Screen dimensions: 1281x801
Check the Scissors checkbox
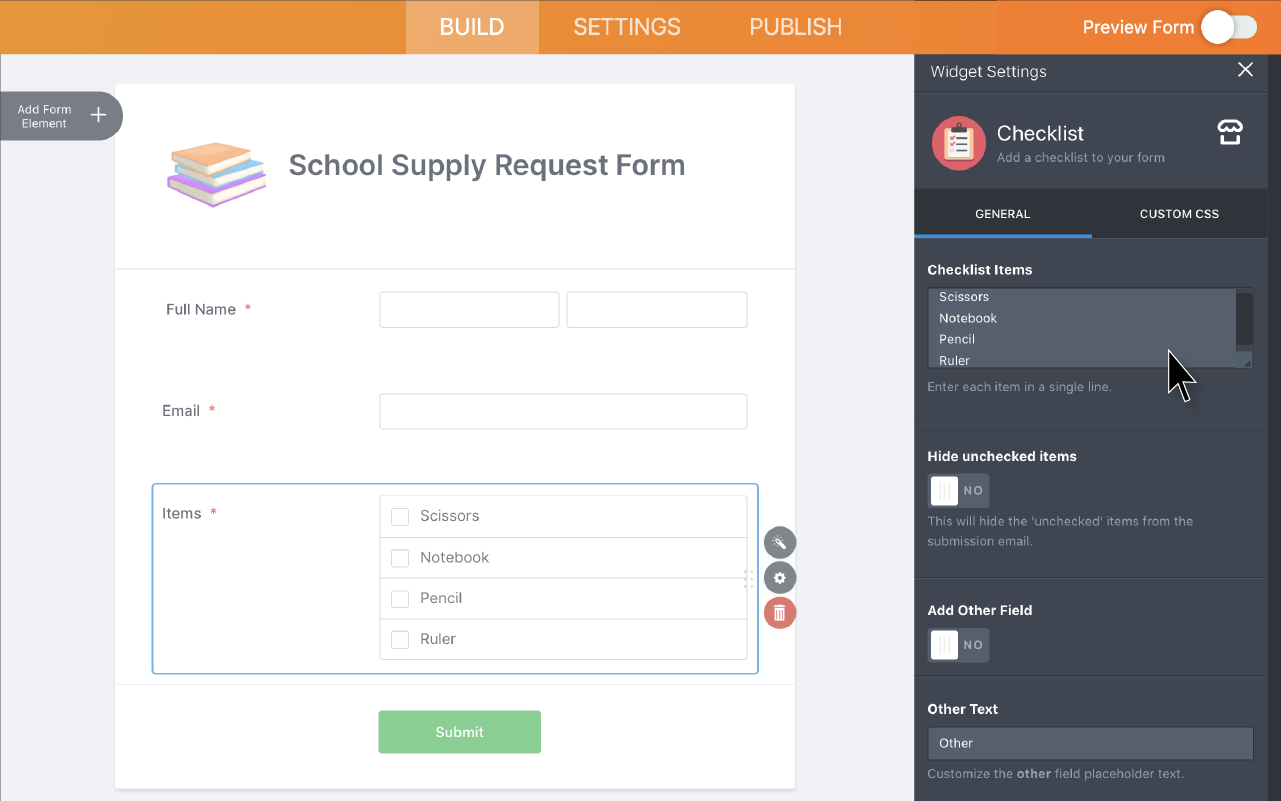(x=400, y=516)
